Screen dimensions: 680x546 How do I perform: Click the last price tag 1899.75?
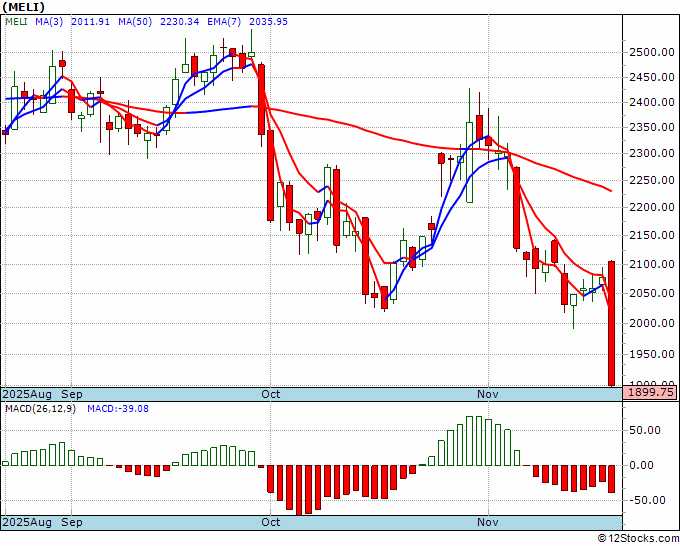point(650,393)
